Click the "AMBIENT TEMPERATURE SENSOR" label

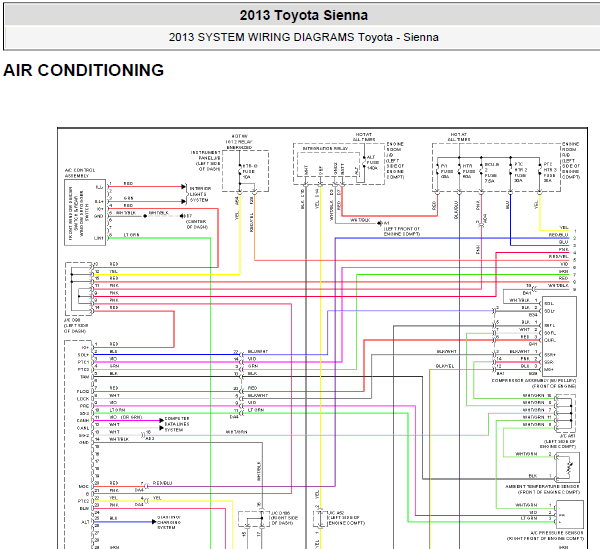coord(542,486)
